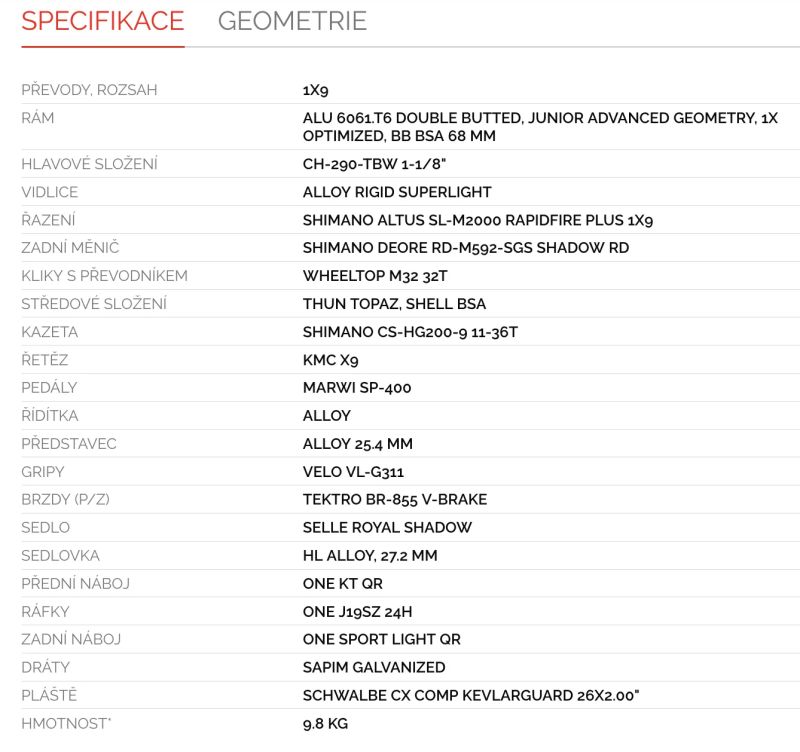Click the 'Hlavové složení' label
The image size is (800, 752).
[89, 164]
